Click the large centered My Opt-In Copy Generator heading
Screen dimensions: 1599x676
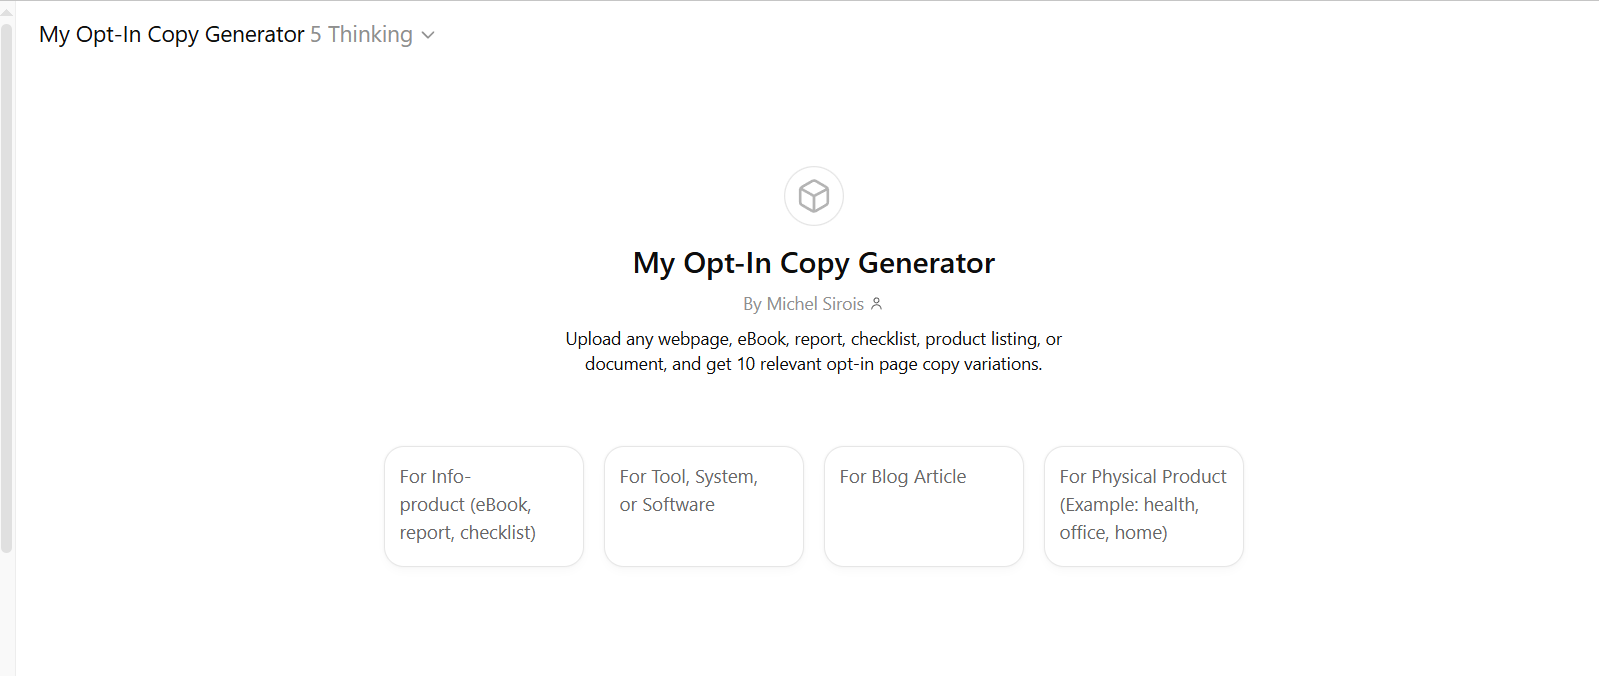(x=813, y=263)
